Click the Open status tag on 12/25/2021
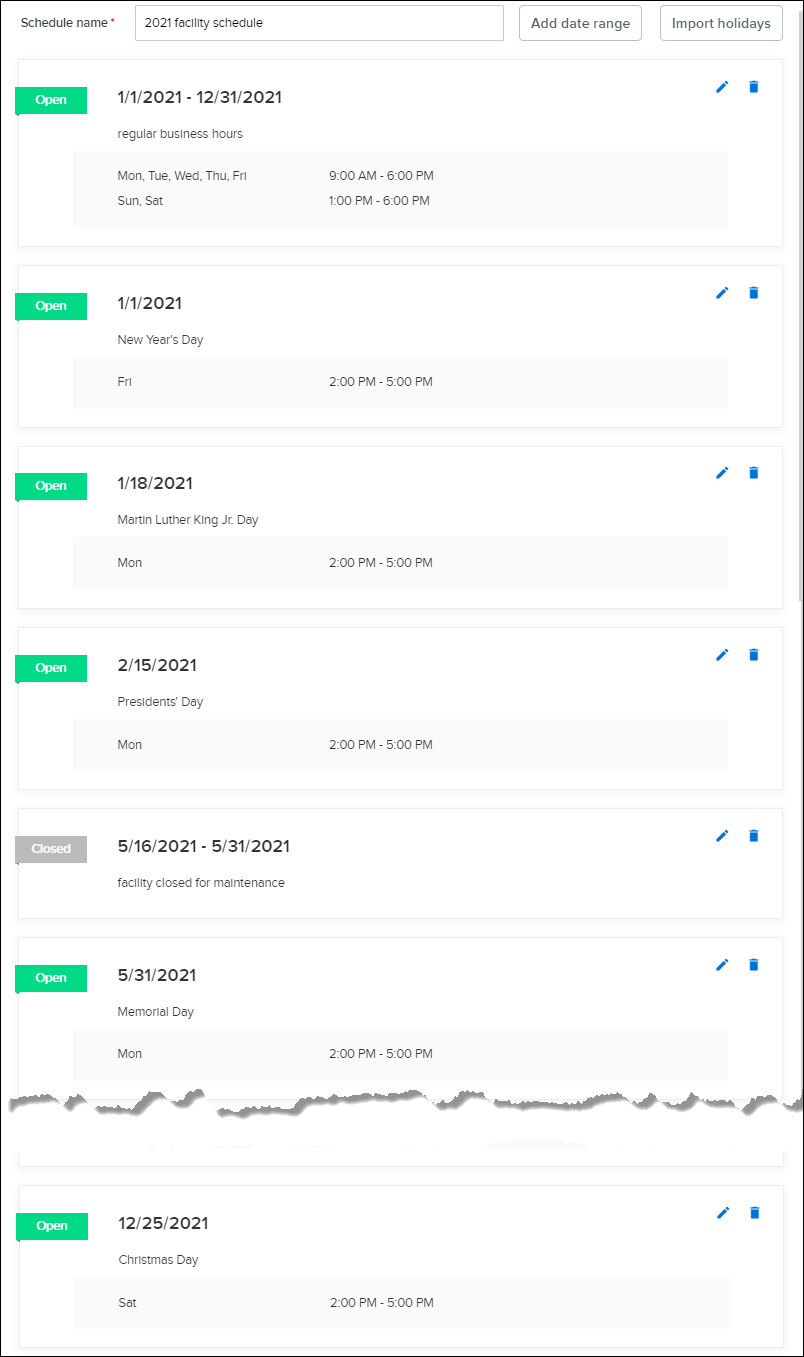 (52, 1226)
